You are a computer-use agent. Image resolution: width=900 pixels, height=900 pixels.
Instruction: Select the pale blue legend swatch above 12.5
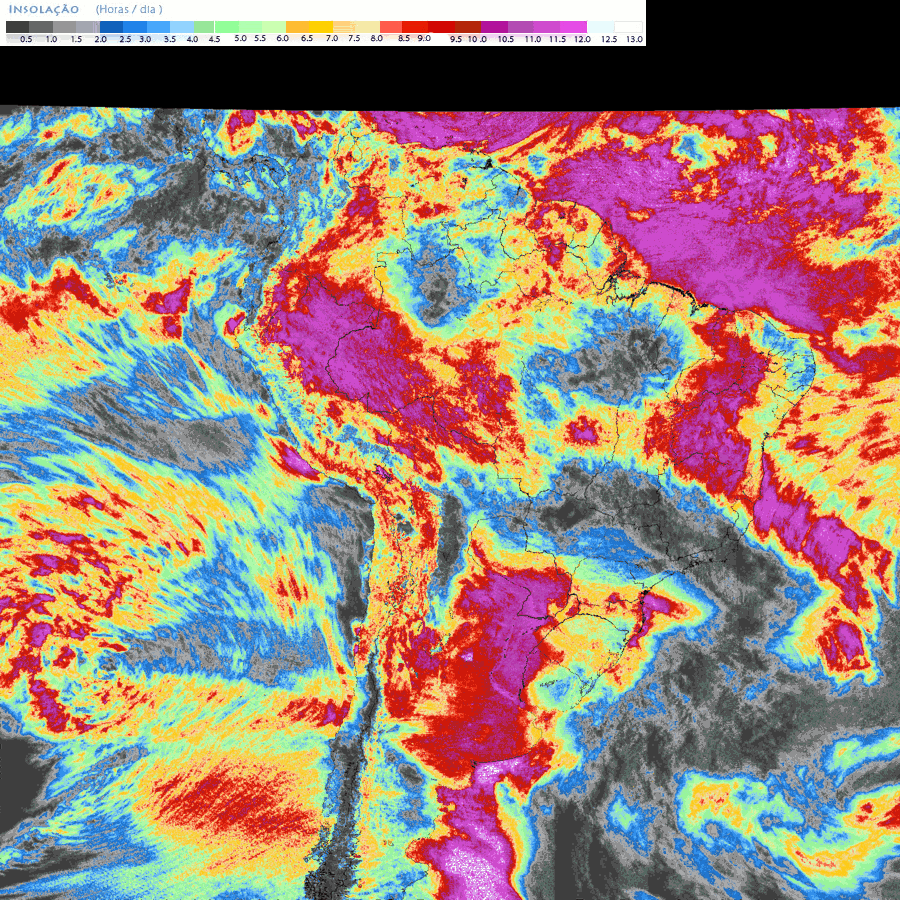[x=601, y=27]
